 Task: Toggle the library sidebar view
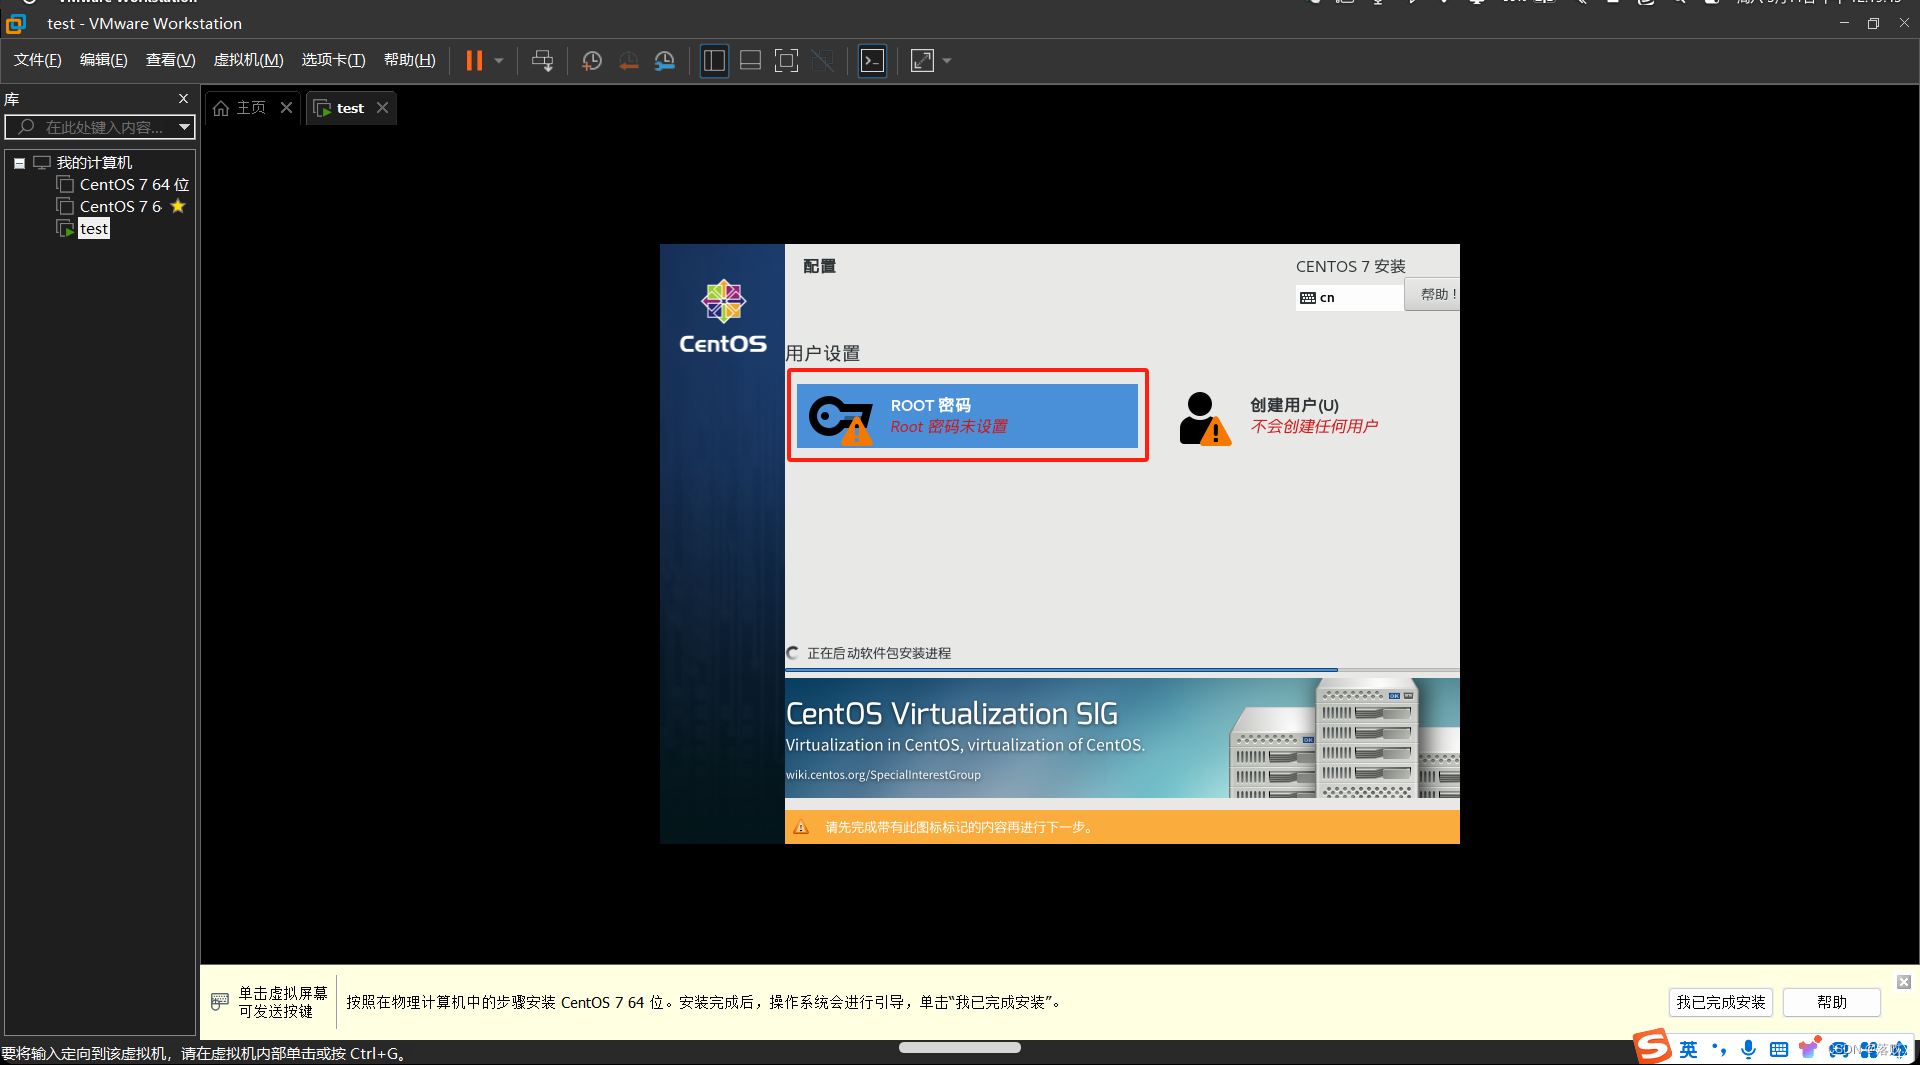(x=714, y=61)
